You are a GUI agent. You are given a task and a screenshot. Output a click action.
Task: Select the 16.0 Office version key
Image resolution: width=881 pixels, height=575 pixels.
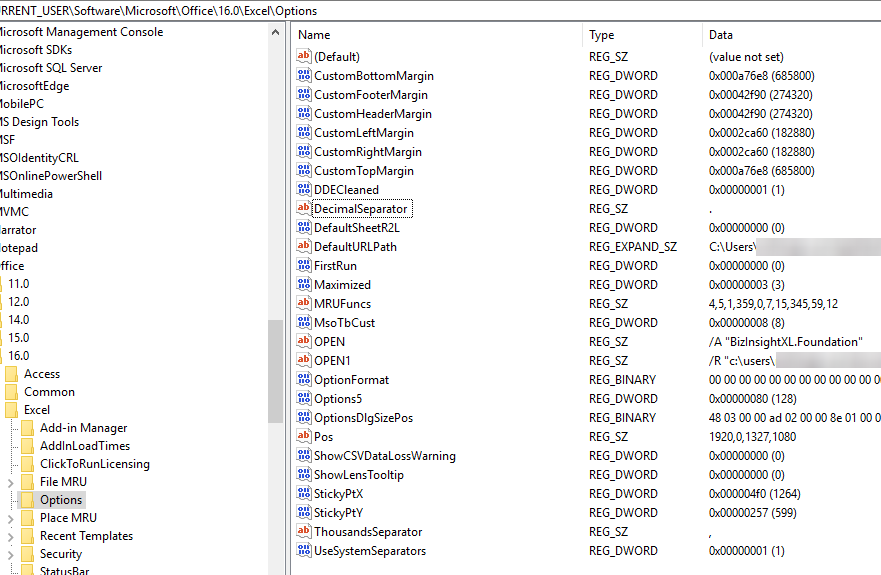pyautogui.click(x=19, y=356)
